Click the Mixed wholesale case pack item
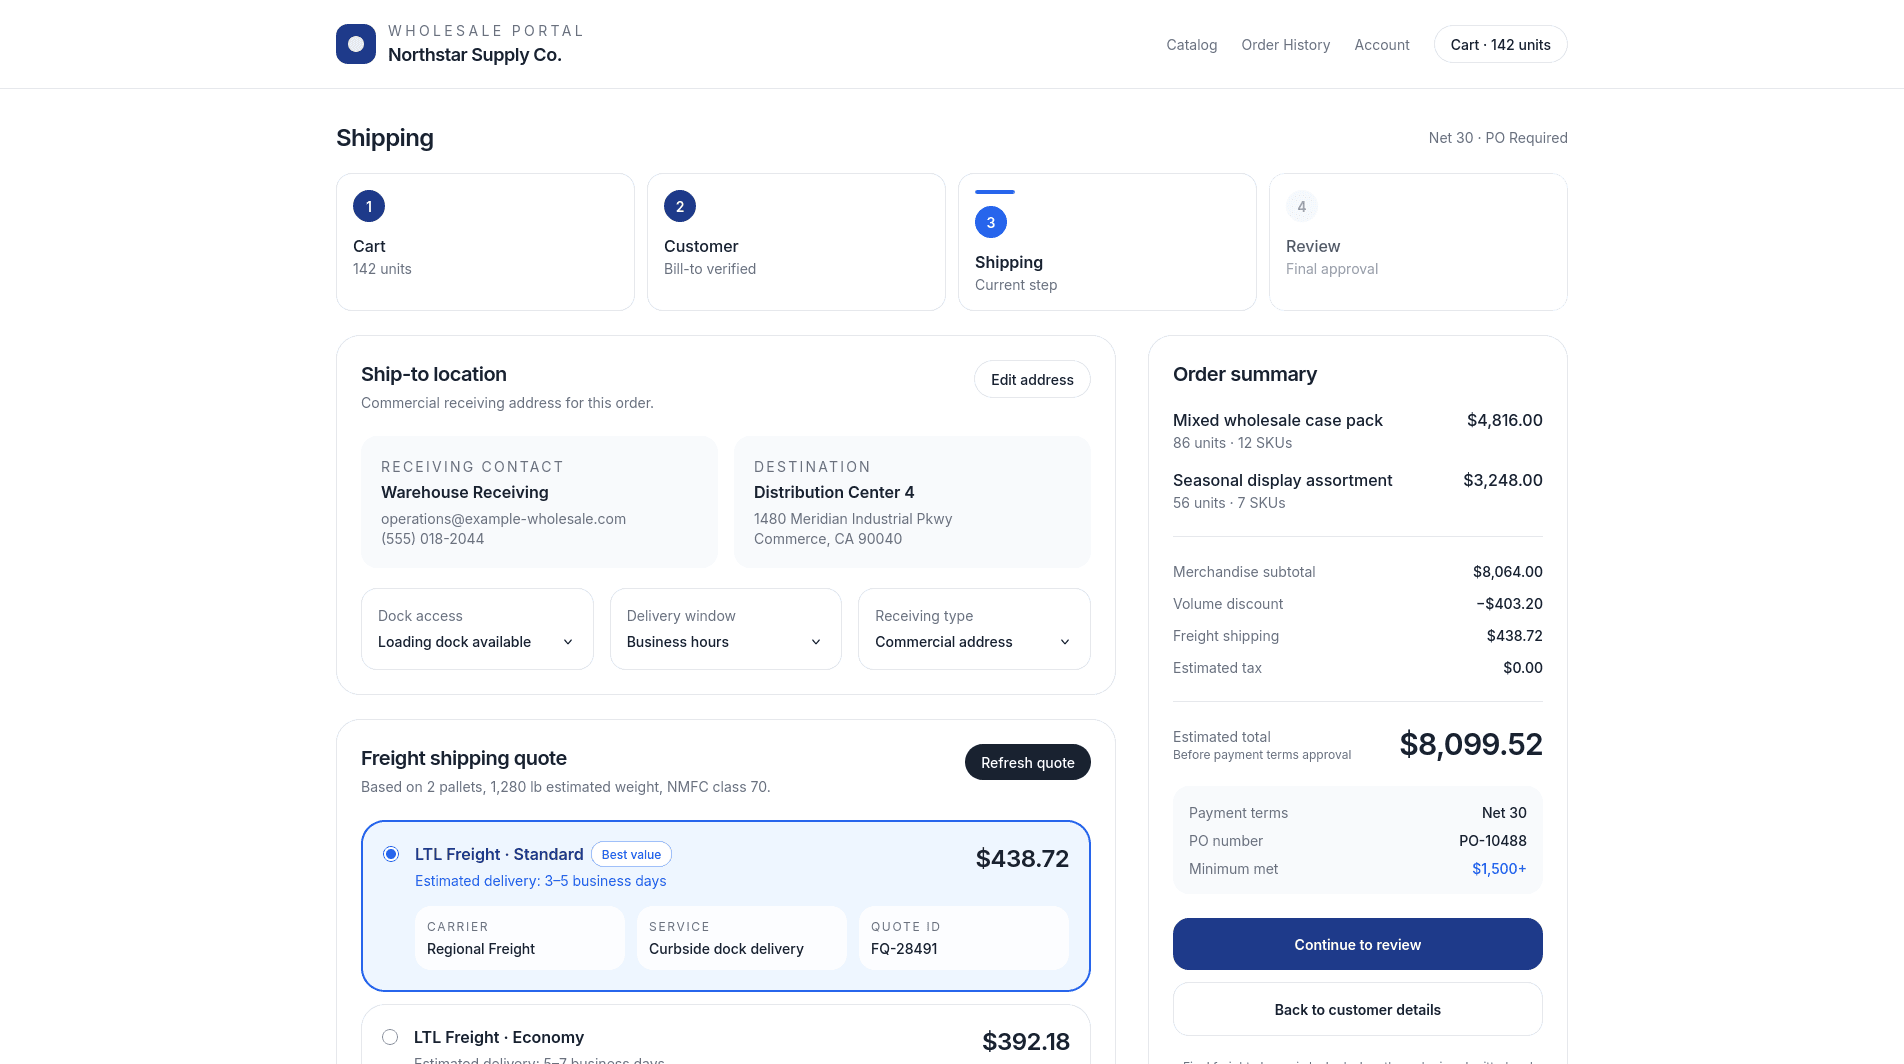 pos(1278,420)
